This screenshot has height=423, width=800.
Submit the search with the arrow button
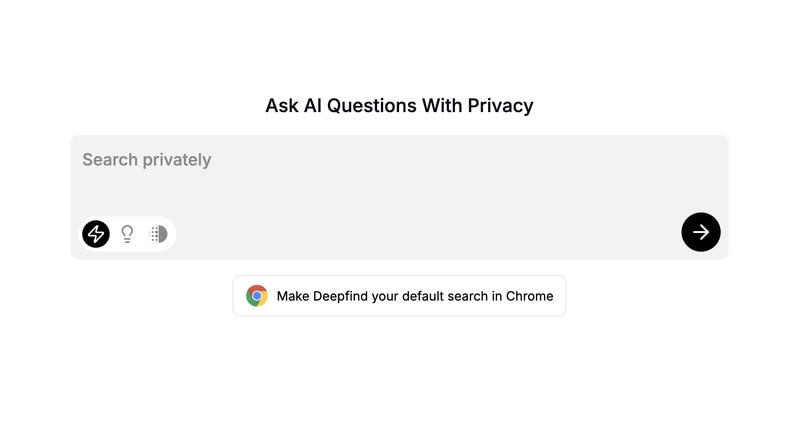click(x=701, y=232)
